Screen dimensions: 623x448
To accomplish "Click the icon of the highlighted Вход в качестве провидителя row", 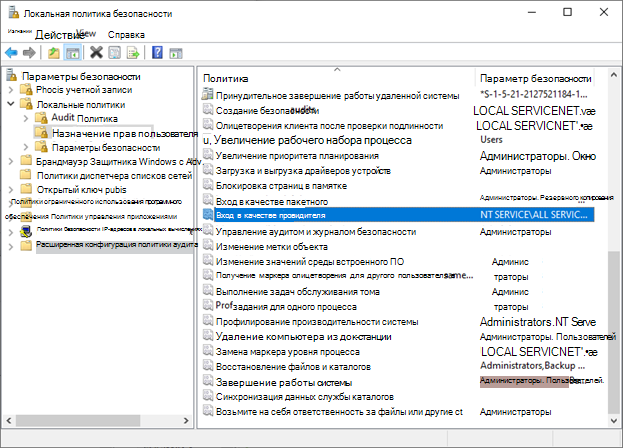I will (x=207, y=215).
